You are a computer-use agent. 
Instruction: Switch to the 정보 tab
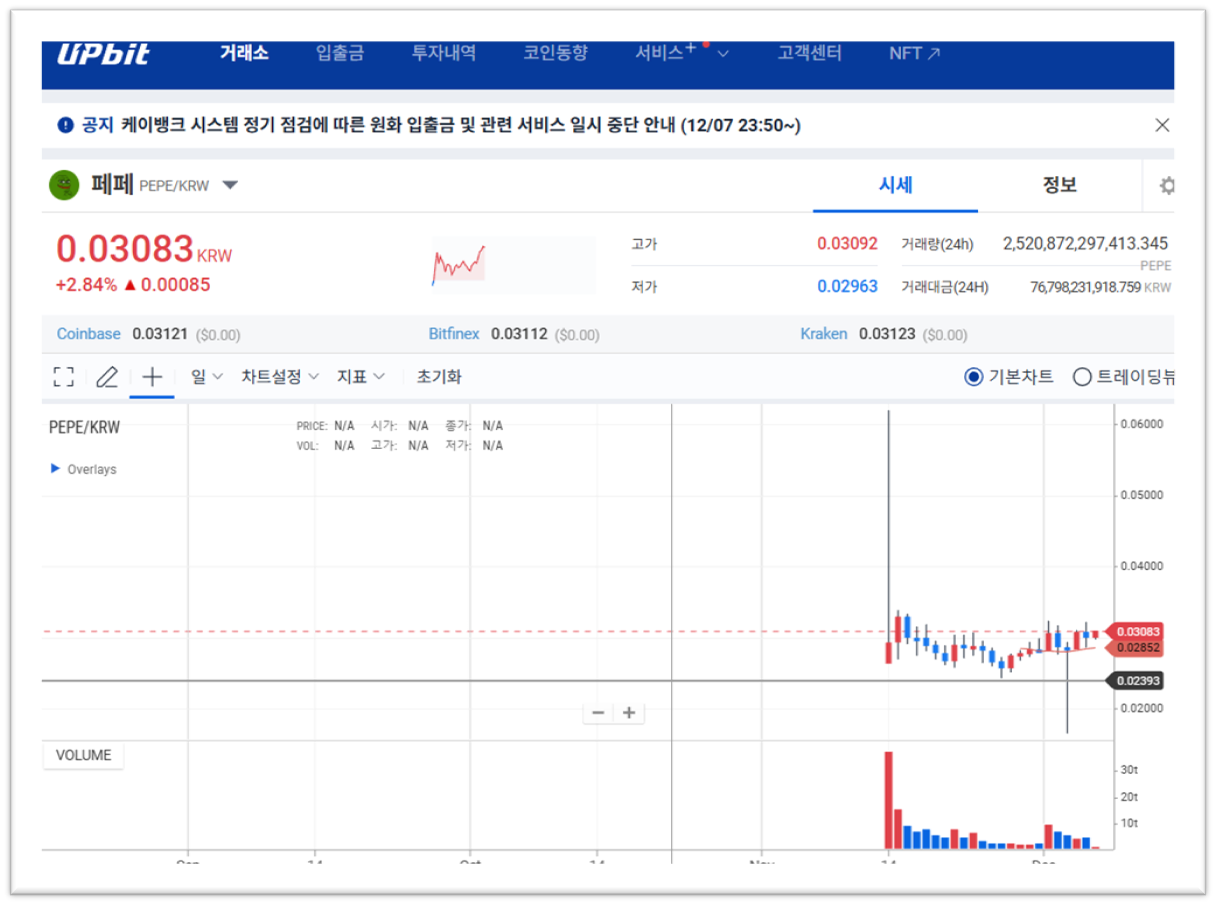click(1059, 186)
